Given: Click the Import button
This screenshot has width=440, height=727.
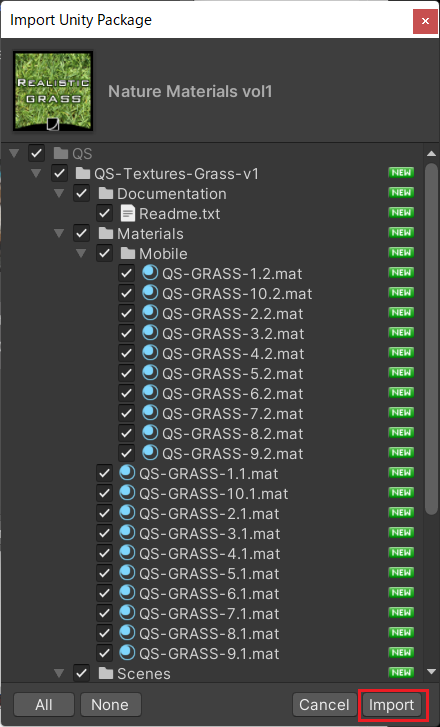Looking at the screenshot, I should pos(391,705).
